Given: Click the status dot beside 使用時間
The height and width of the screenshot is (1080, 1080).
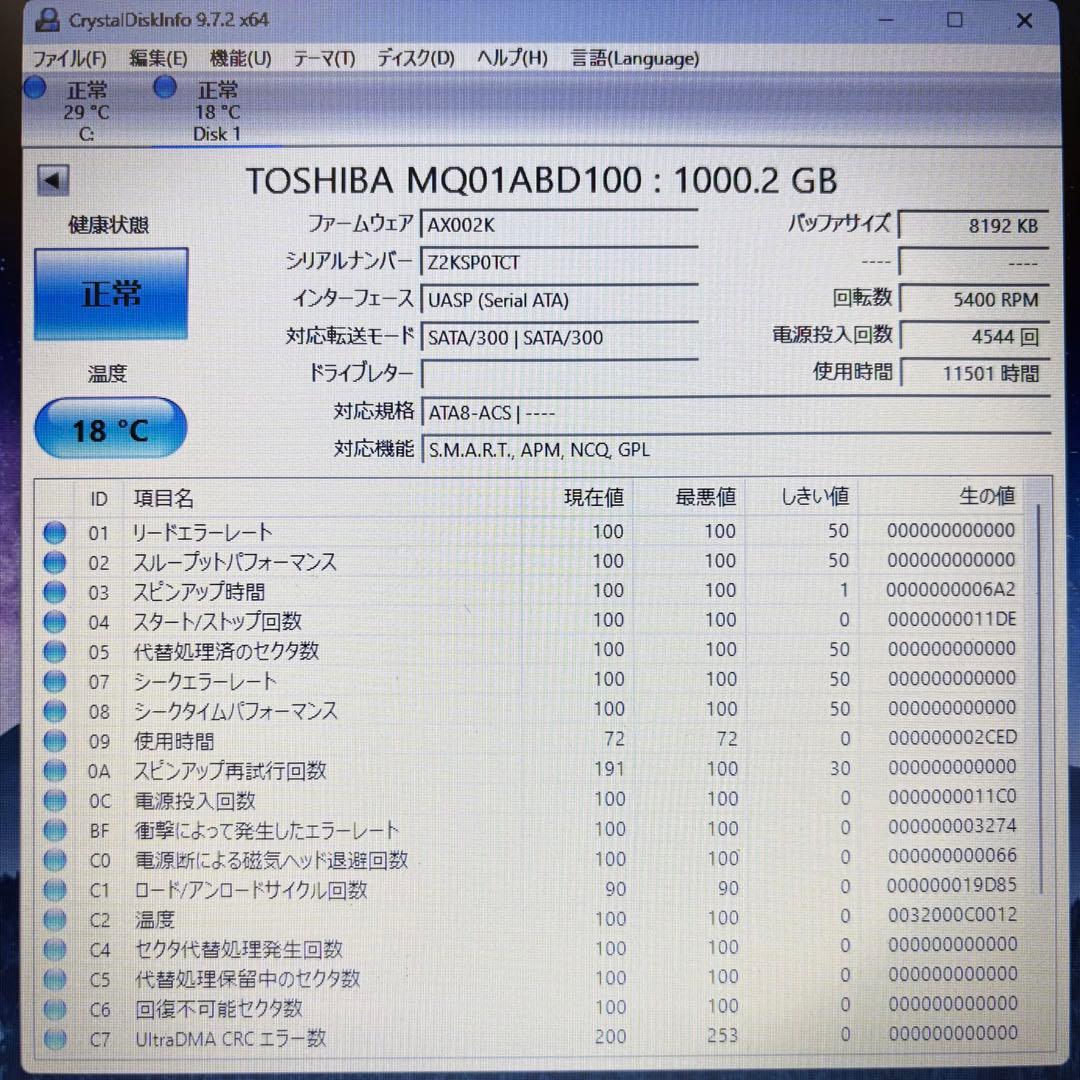Looking at the screenshot, I should coord(55,741).
